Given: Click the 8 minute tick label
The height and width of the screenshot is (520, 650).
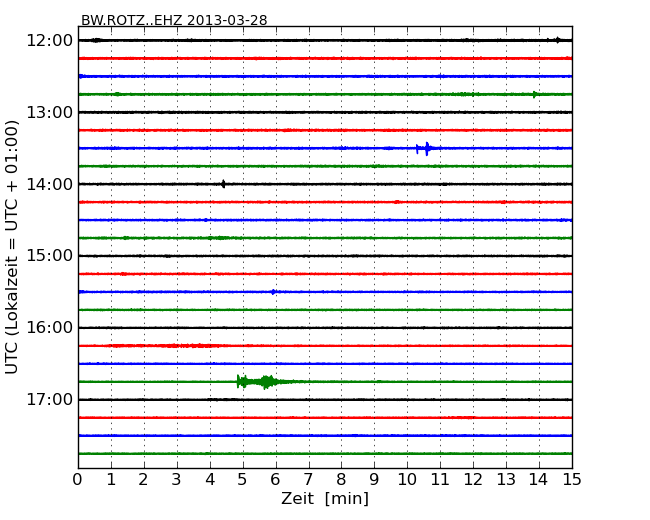Looking at the screenshot, I should 342,480.
